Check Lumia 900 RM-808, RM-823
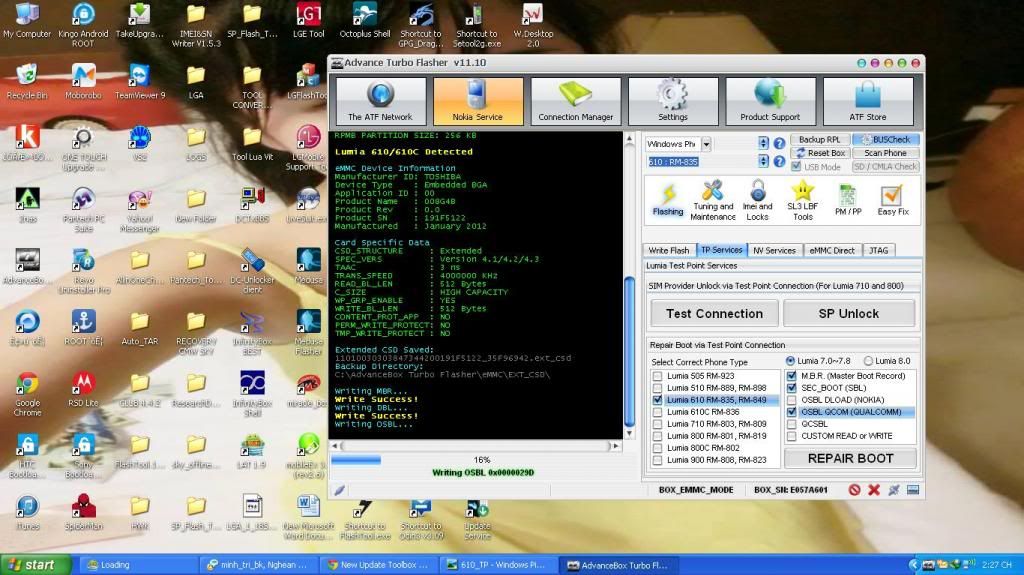This screenshot has width=1024, height=575. 658,460
